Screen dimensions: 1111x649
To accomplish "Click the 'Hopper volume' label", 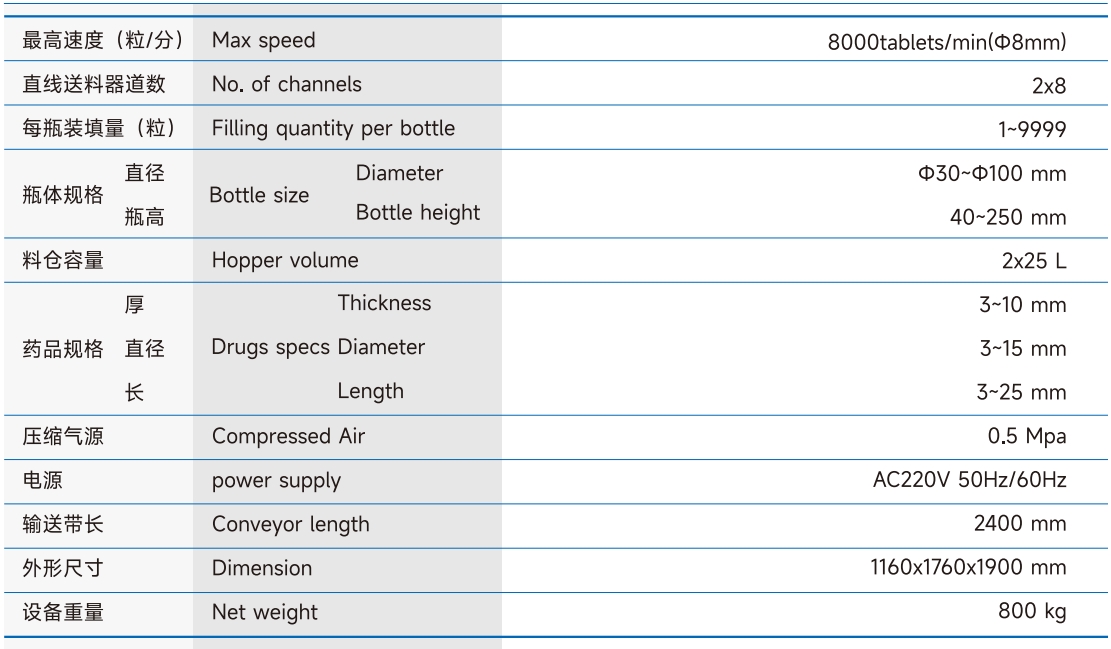I will click(x=284, y=261).
